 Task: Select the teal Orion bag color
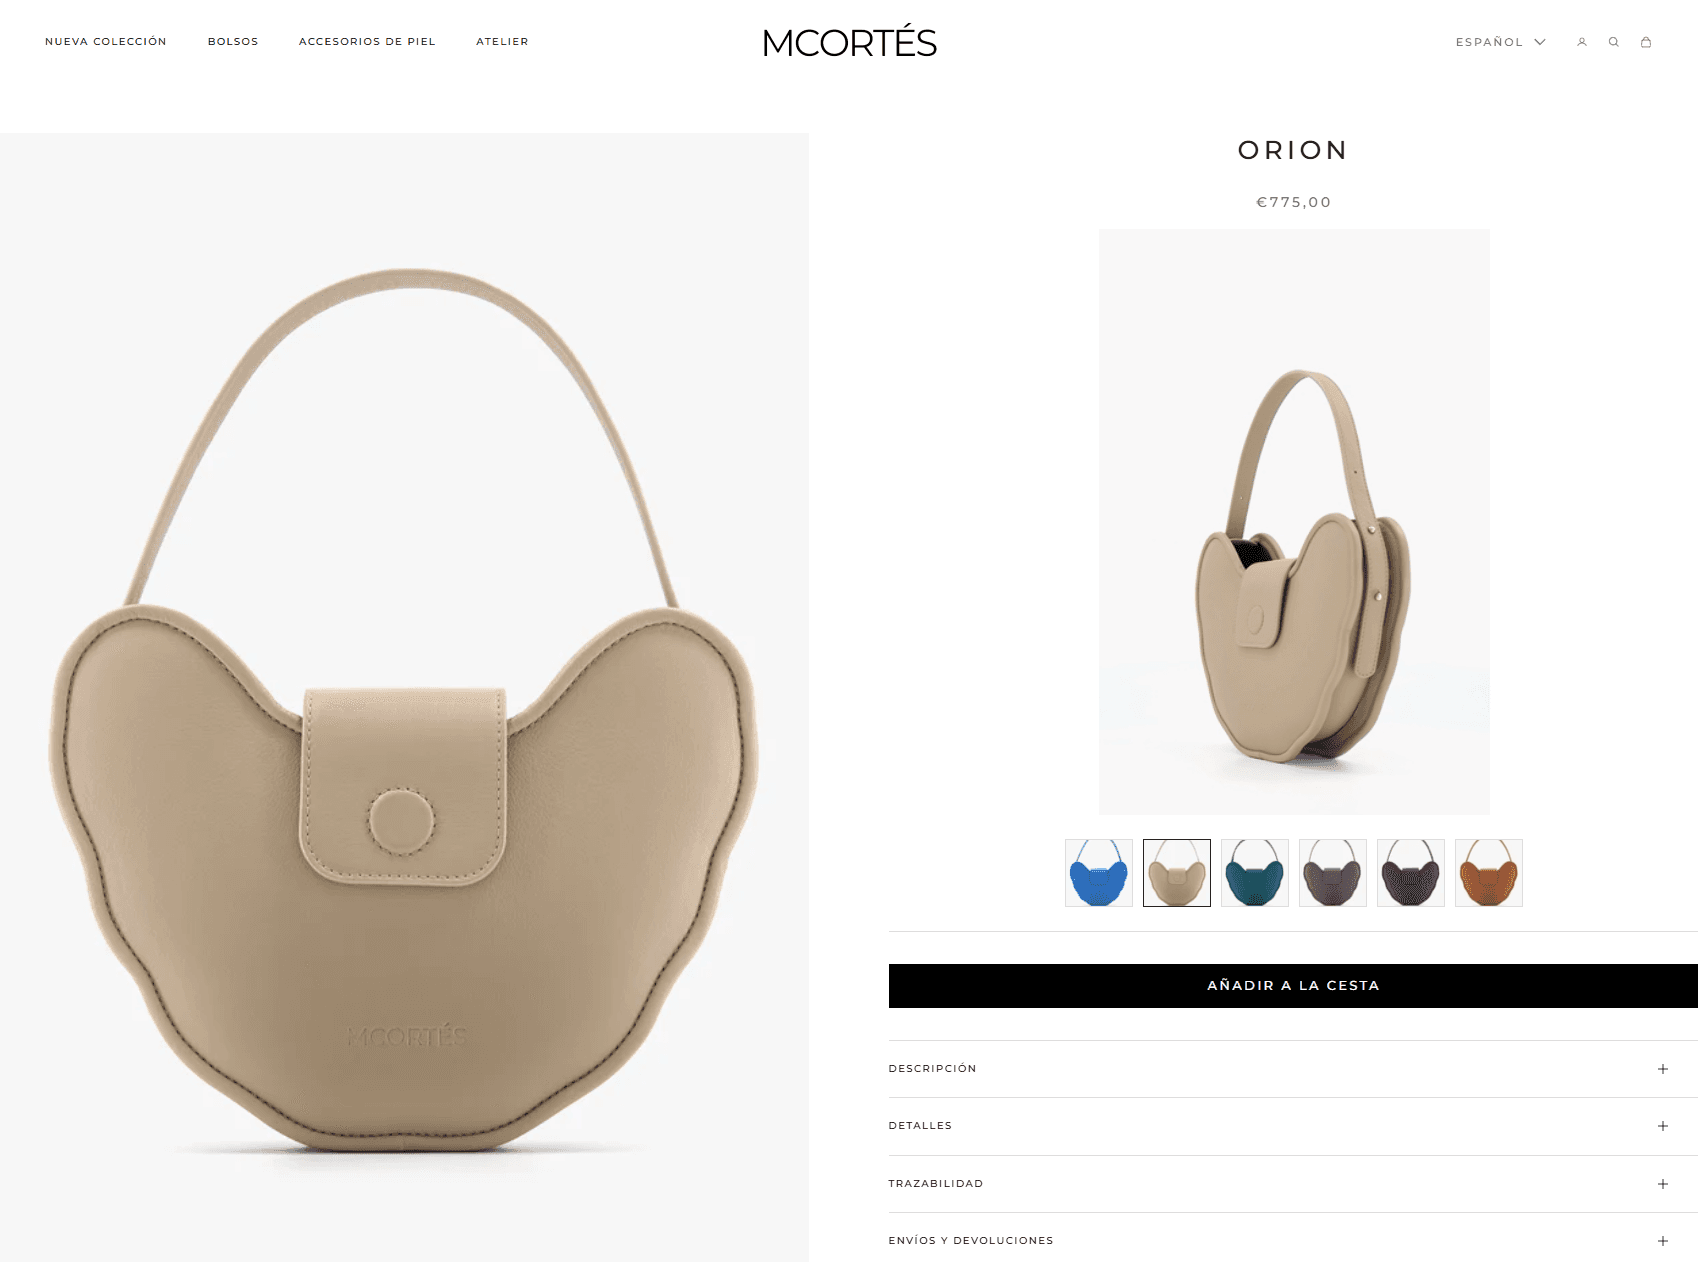click(x=1255, y=873)
